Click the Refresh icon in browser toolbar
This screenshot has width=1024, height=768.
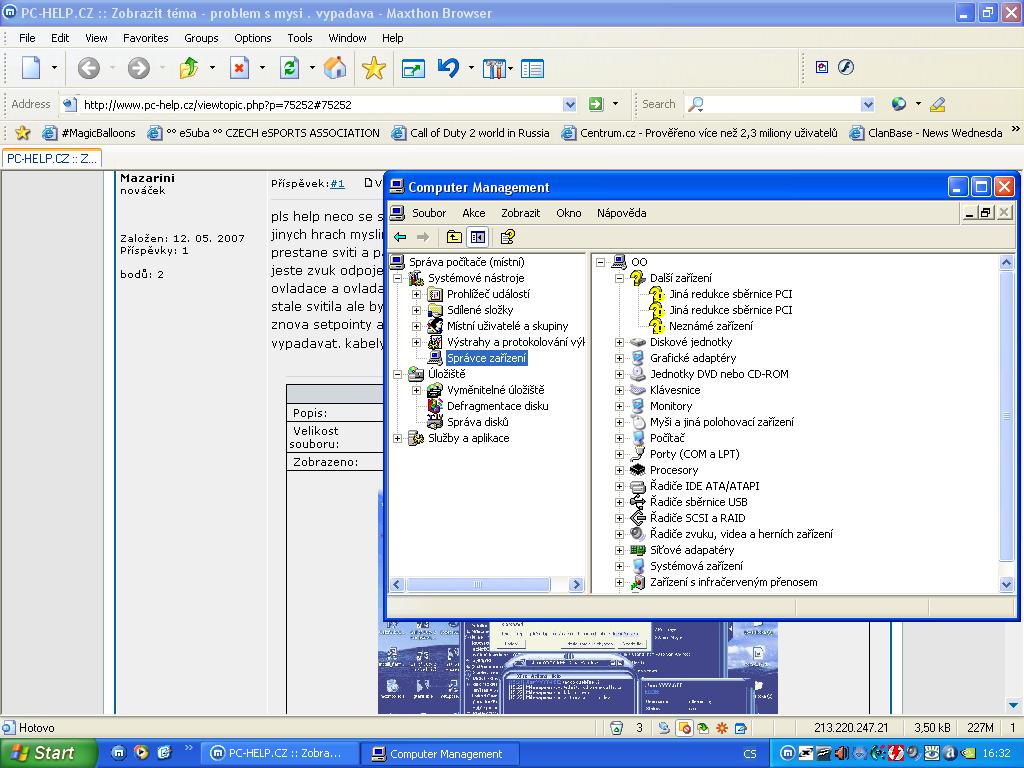tap(289, 68)
